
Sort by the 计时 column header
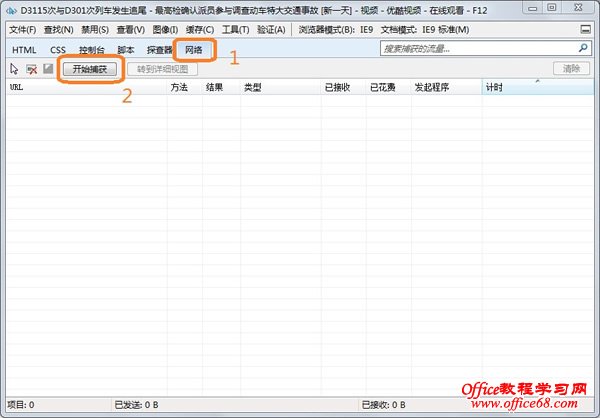pyautogui.click(x=538, y=87)
